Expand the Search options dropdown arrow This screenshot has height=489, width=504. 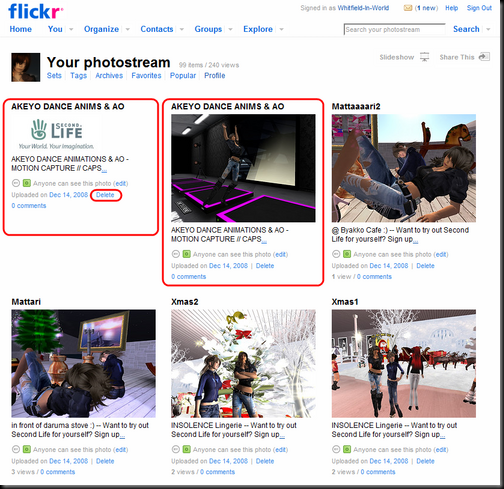point(488,29)
